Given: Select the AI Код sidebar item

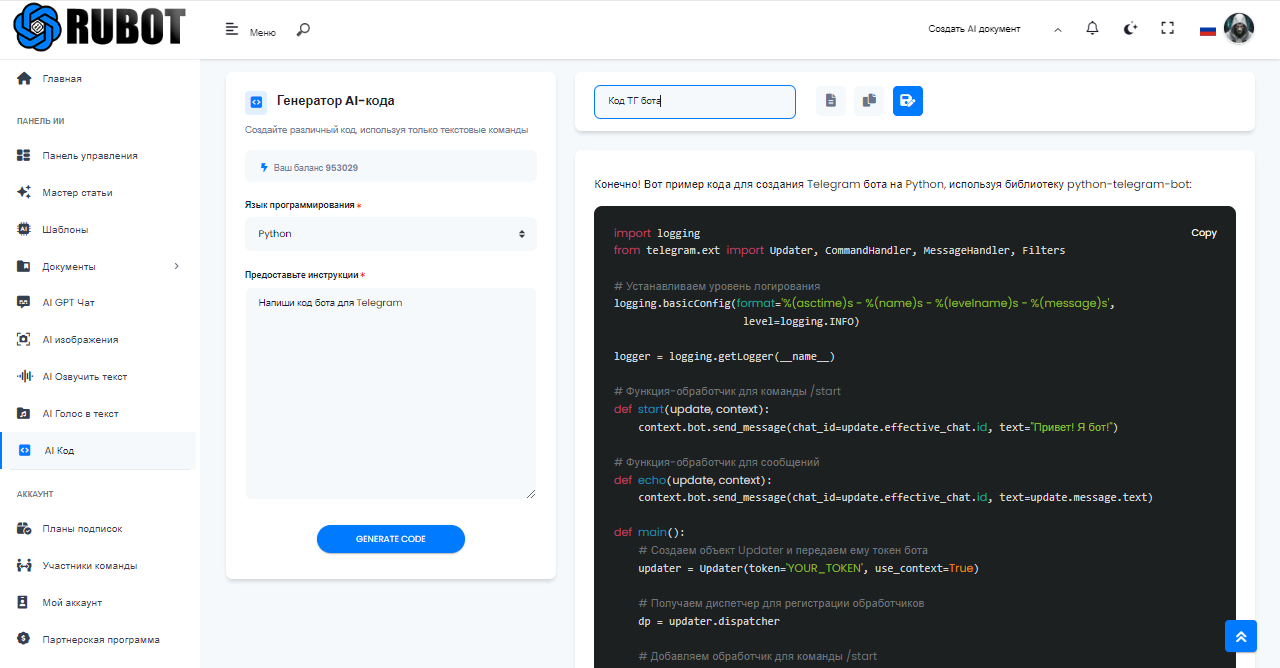Looking at the screenshot, I should point(98,450).
